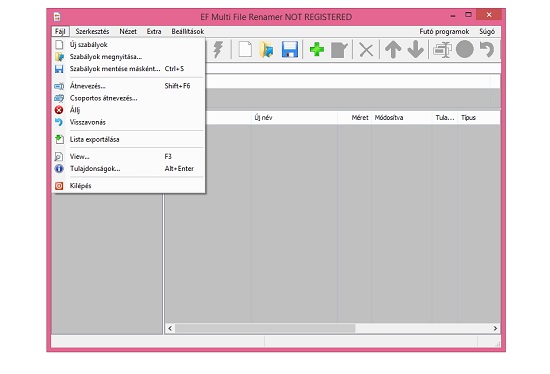Click Kilépés to exit
Viewport: 550px width, 374px height.
(x=128, y=186)
